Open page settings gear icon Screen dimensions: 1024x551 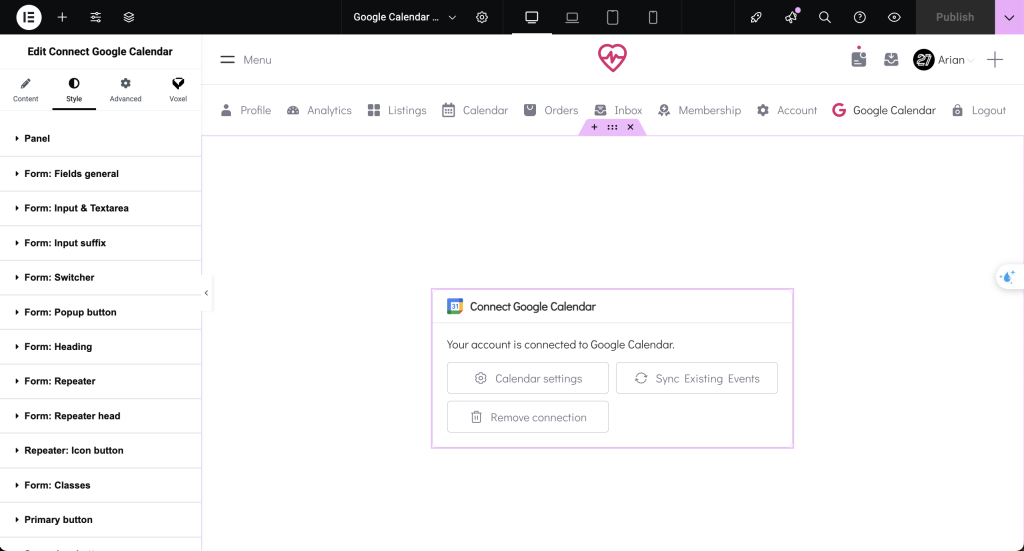click(x=482, y=17)
